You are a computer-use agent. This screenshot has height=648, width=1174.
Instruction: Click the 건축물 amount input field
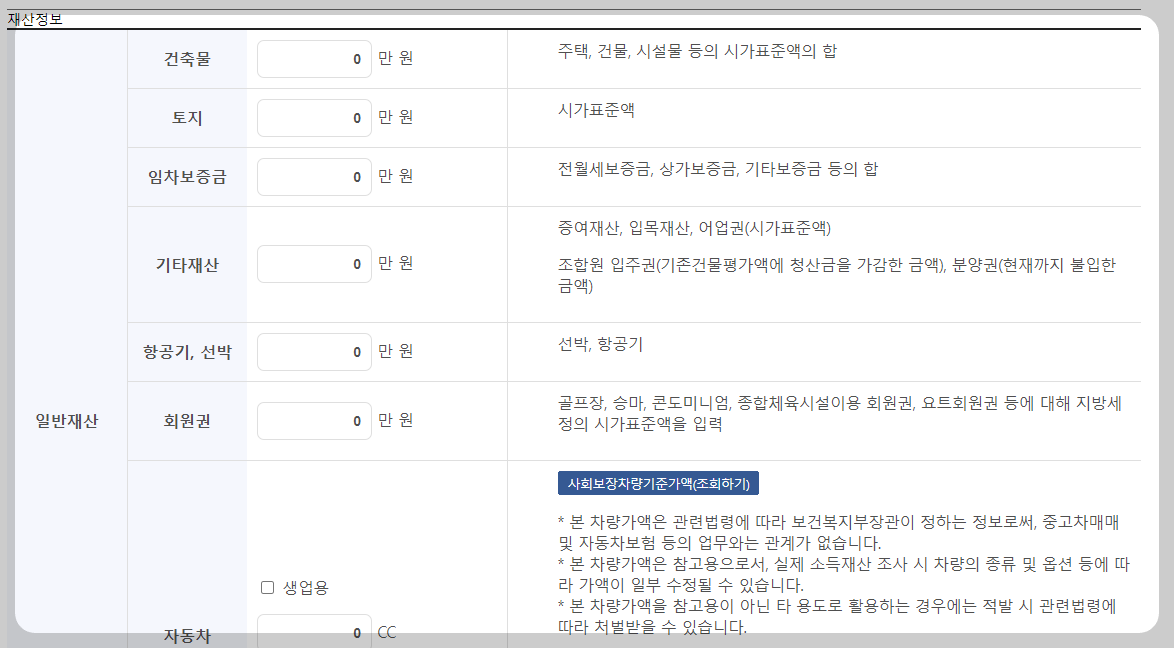(314, 58)
